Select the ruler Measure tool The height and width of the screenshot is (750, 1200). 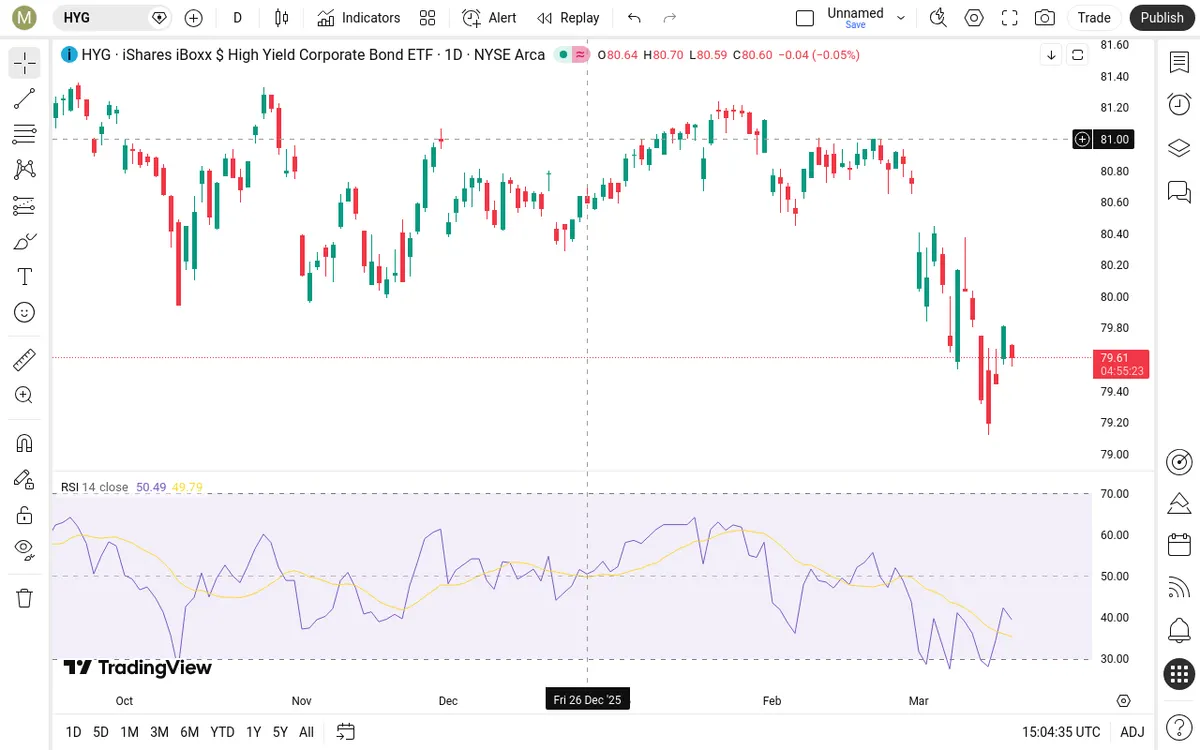[x=25, y=360]
